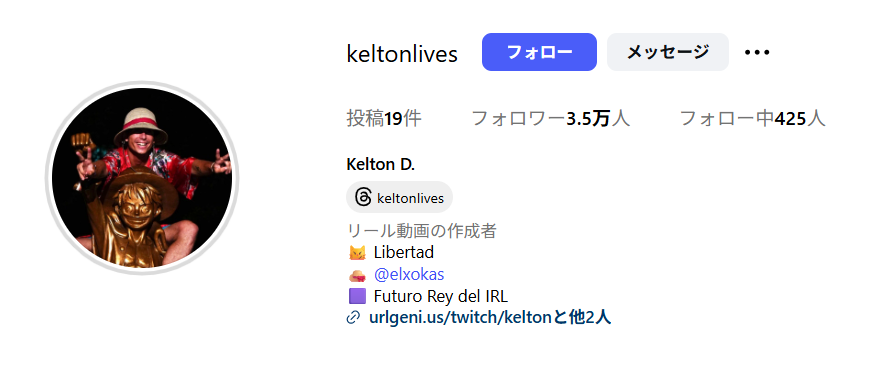Click the リール動画の作成者 category label
The width and height of the screenshot is (877, 377).
422,231
